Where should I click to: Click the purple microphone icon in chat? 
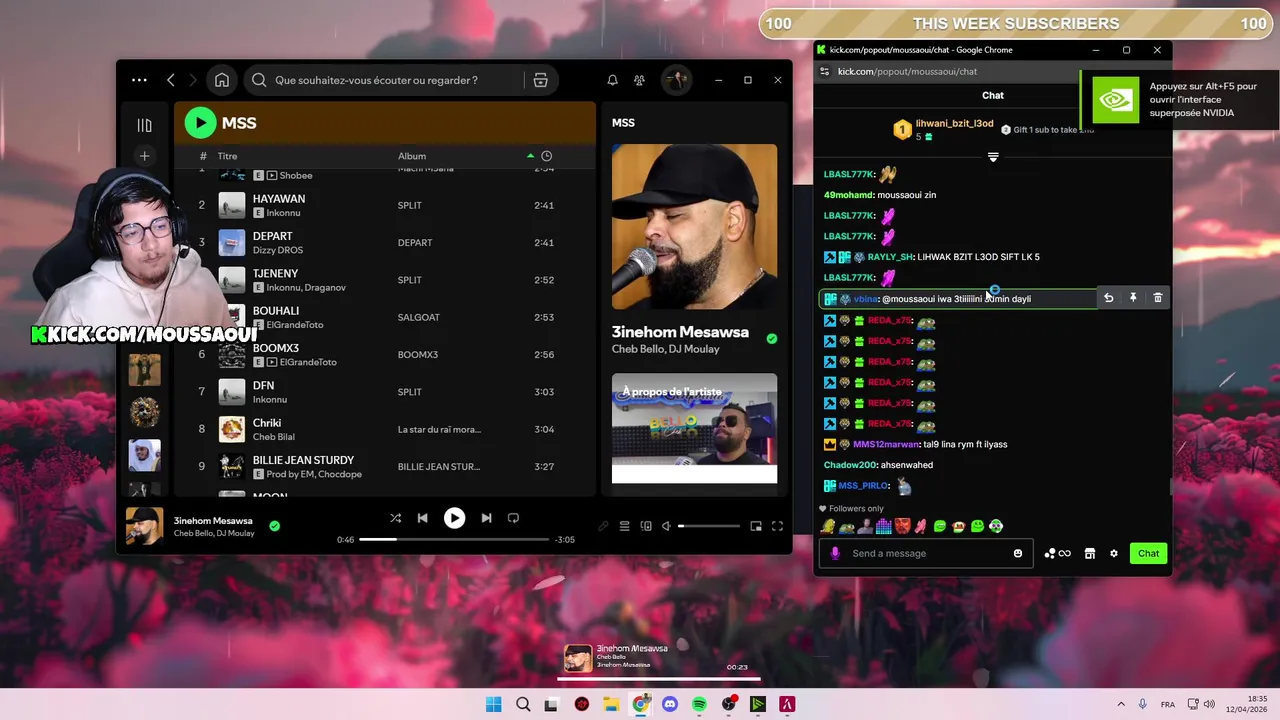tap(836, 553)
